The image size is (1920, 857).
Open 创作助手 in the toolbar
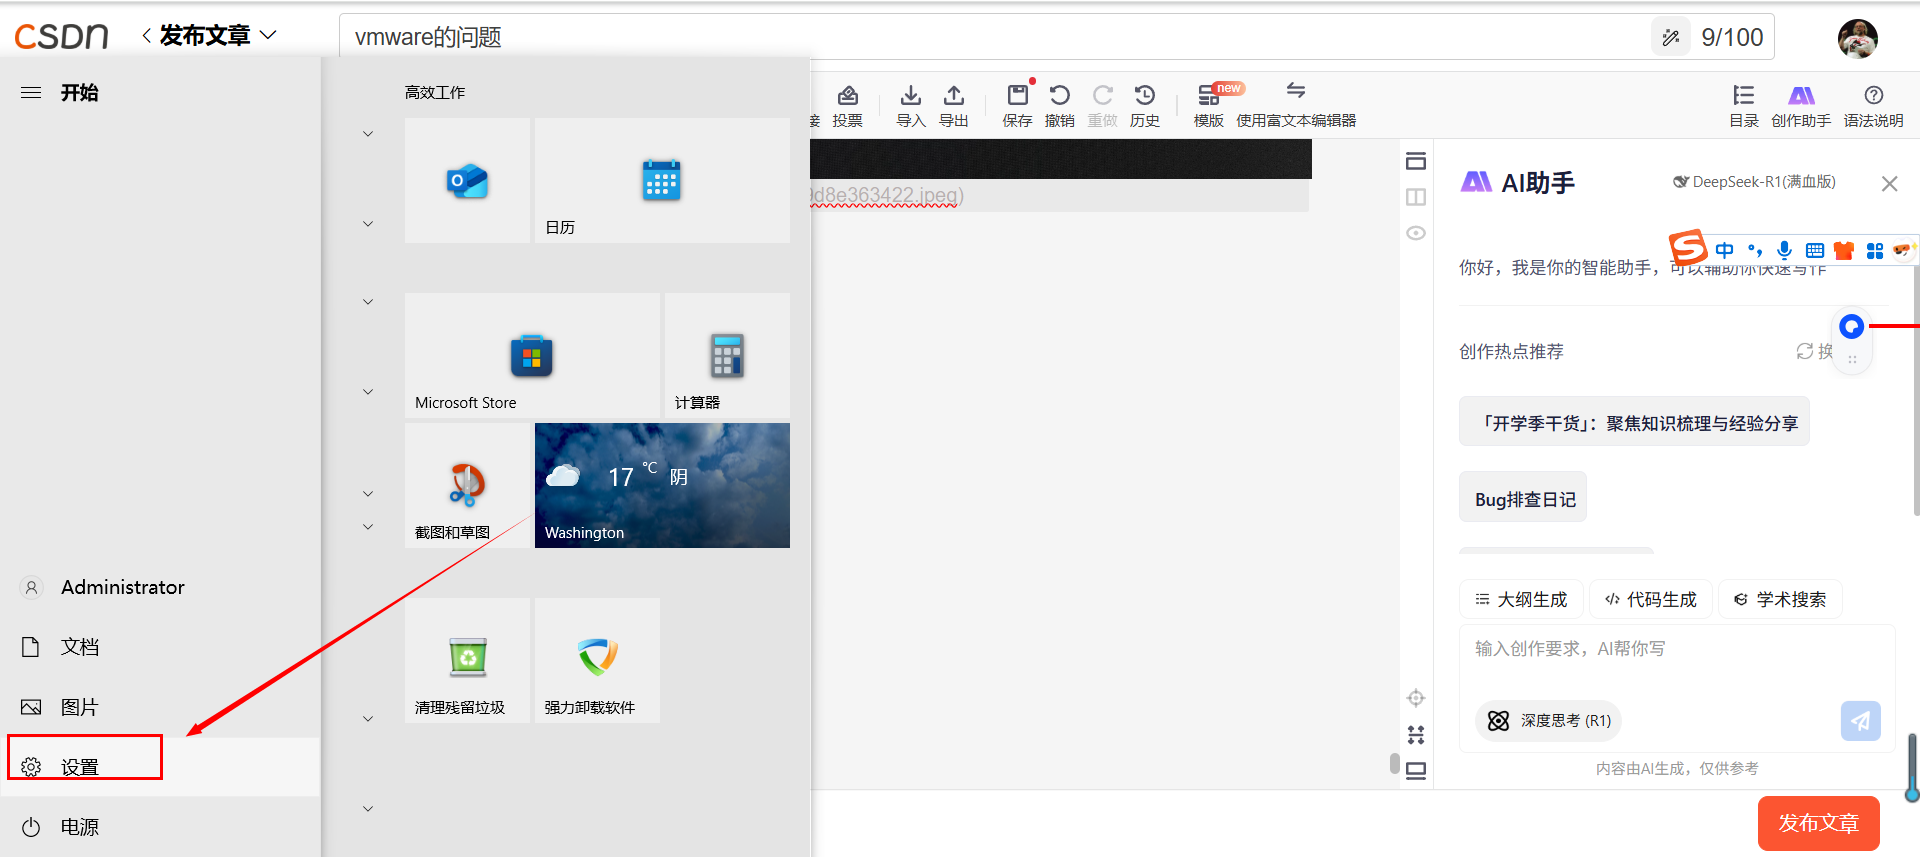pyautogui.click(x=1801, y=106)
